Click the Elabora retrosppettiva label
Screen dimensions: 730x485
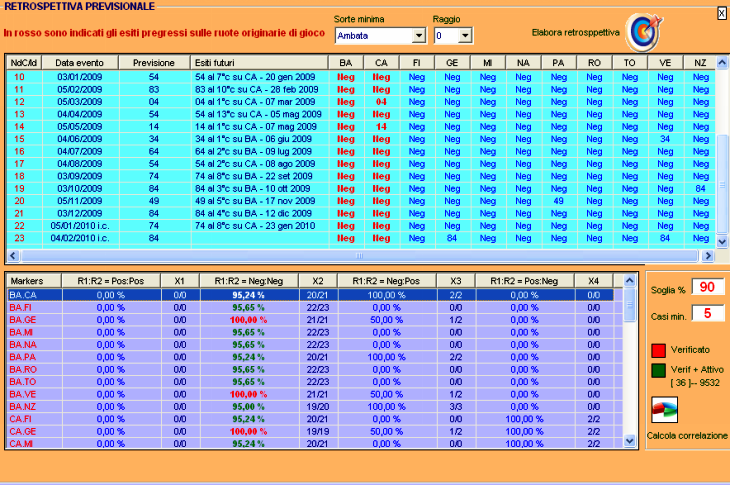575,33
